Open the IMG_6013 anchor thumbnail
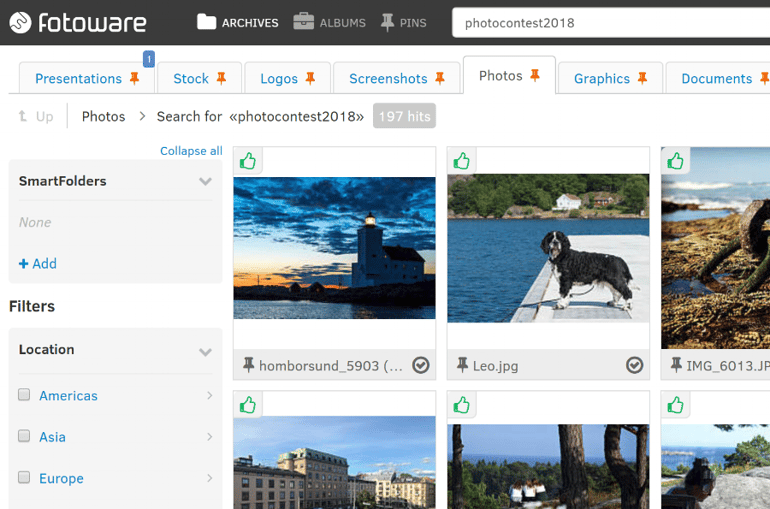770x509 pixels. tap(715, 248)
